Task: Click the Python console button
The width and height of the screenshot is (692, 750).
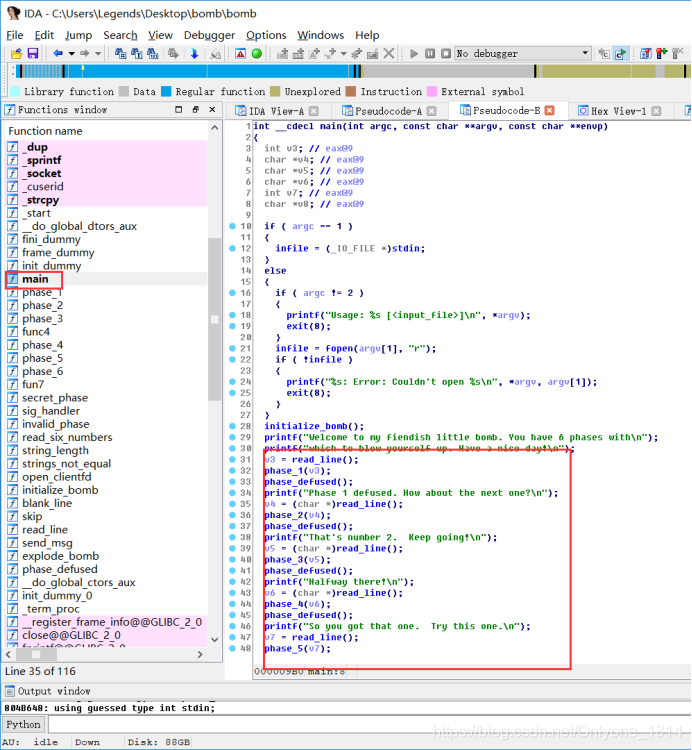Action: [23, 724]
